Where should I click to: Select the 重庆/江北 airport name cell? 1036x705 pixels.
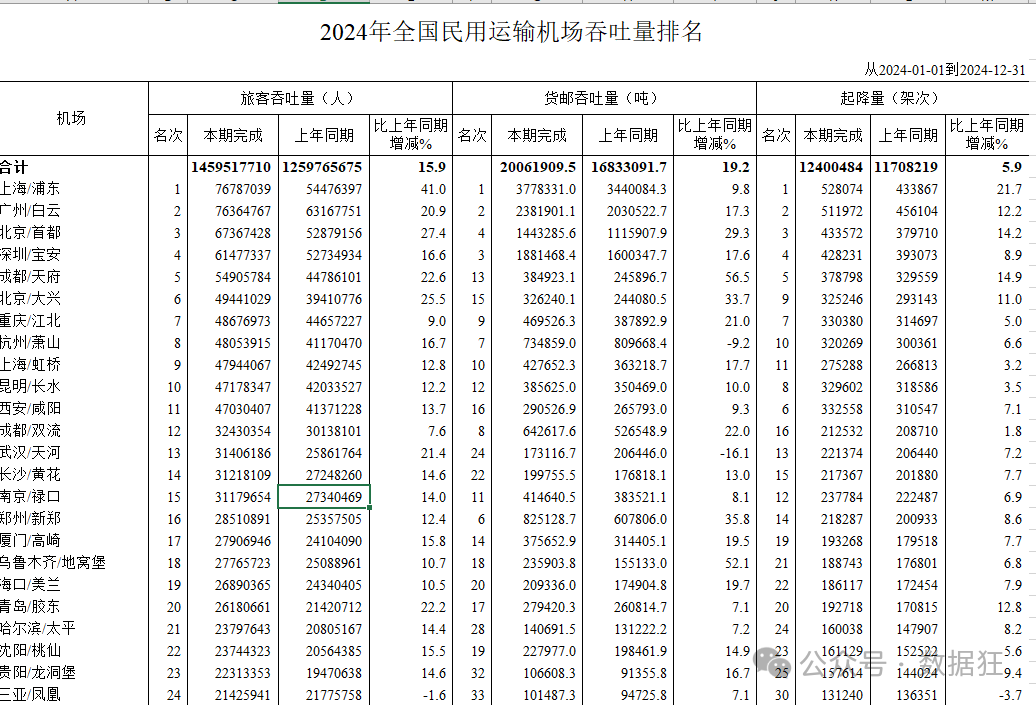coord(30,320)
